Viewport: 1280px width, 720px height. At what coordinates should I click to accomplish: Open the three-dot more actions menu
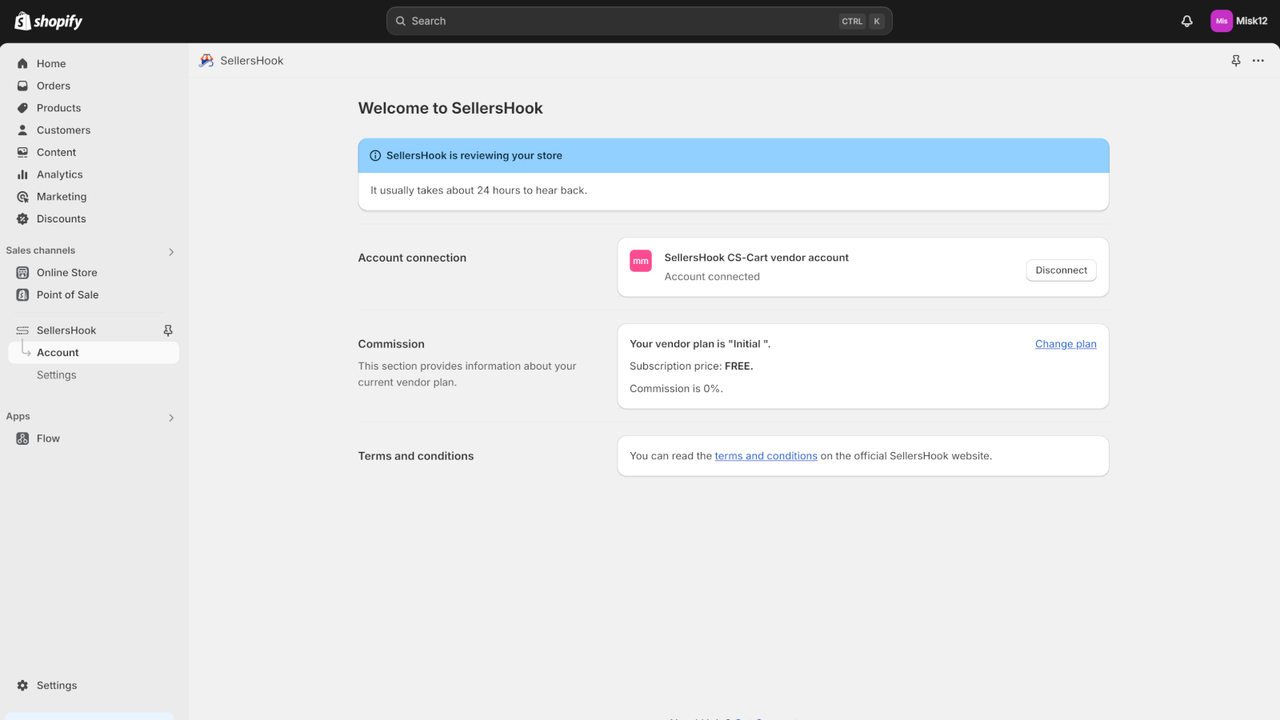(x=1258, y=61)
